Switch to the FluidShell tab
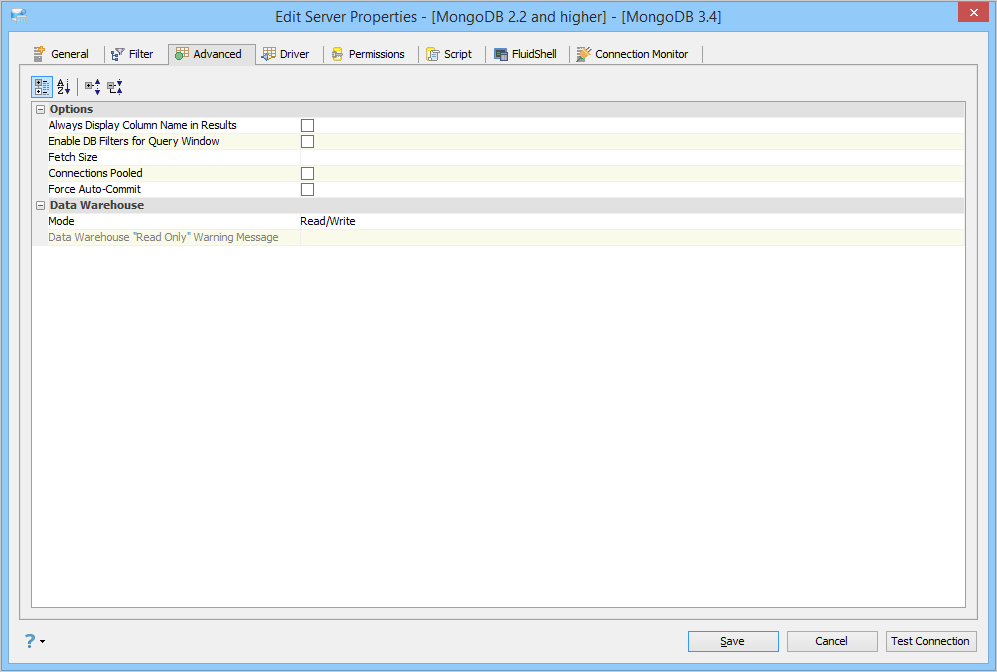 pyautogui.click(x=526, y=54)
